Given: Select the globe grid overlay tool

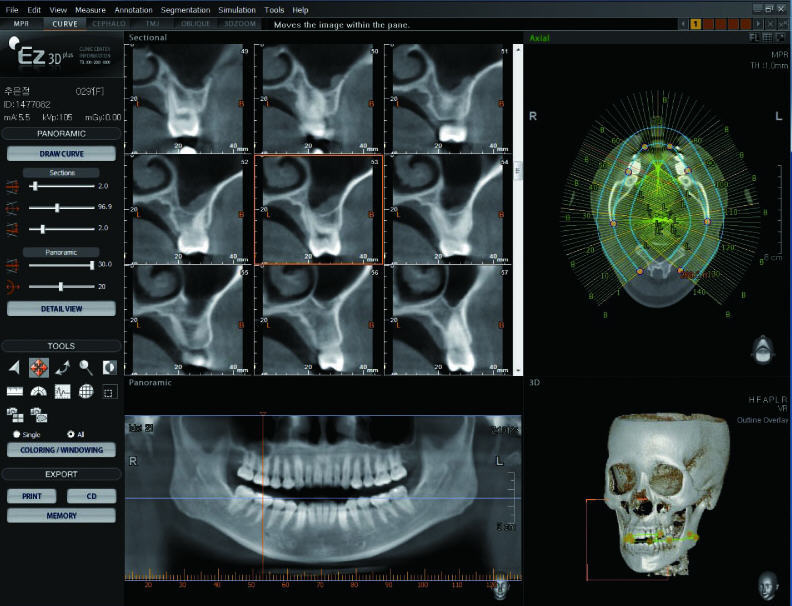Looking at the screenshot, I should (x=86, y=391).
